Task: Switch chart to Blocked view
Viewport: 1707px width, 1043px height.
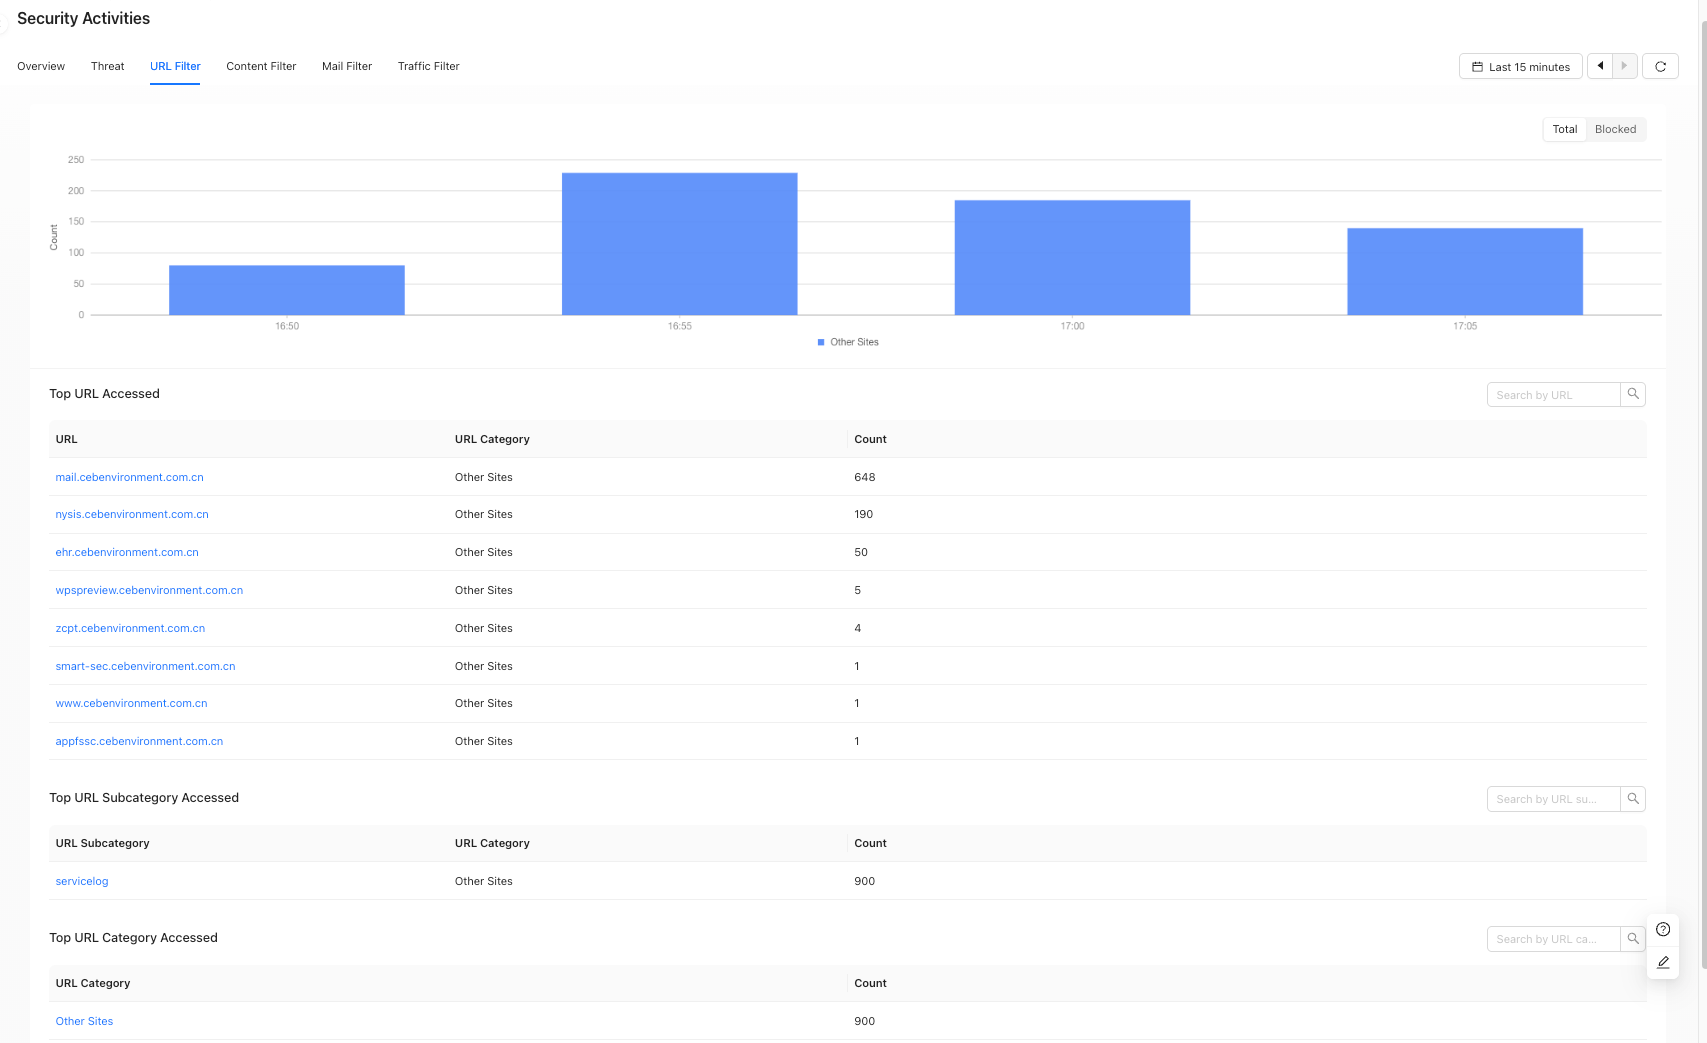Action: (x=1615, y=129)
